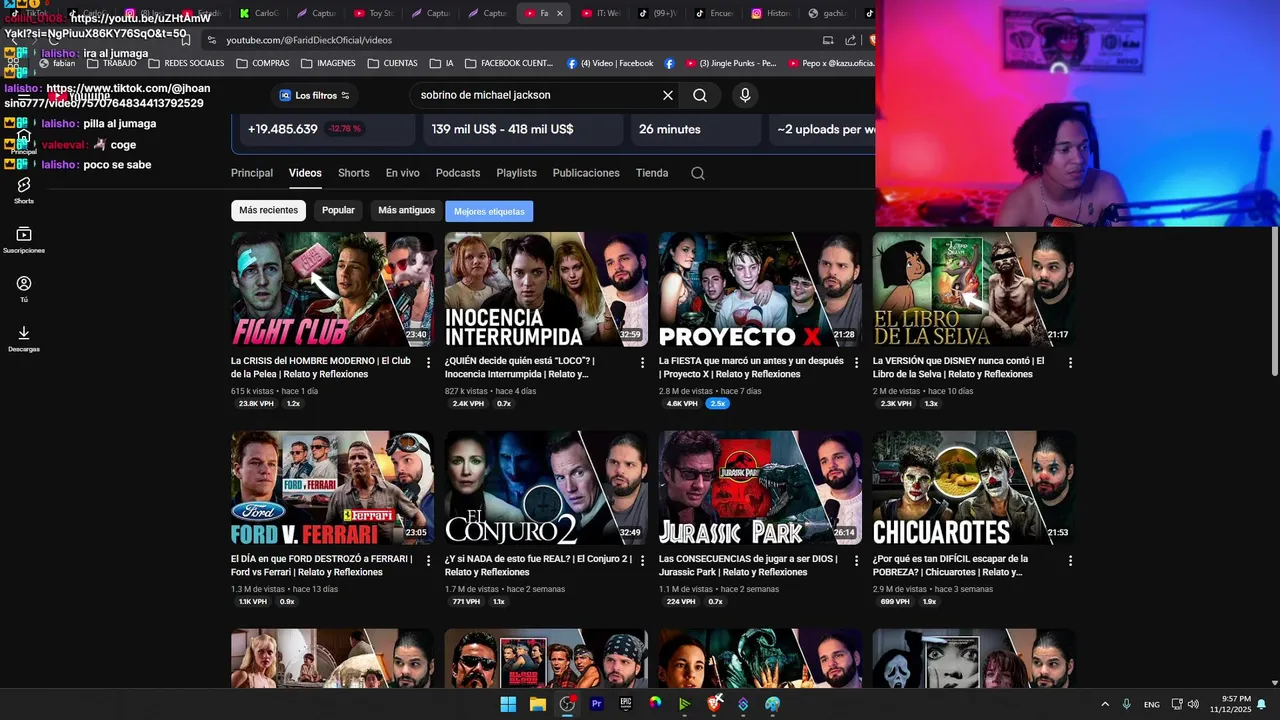Switch to the Toy Story browser tab

(374, 13)
